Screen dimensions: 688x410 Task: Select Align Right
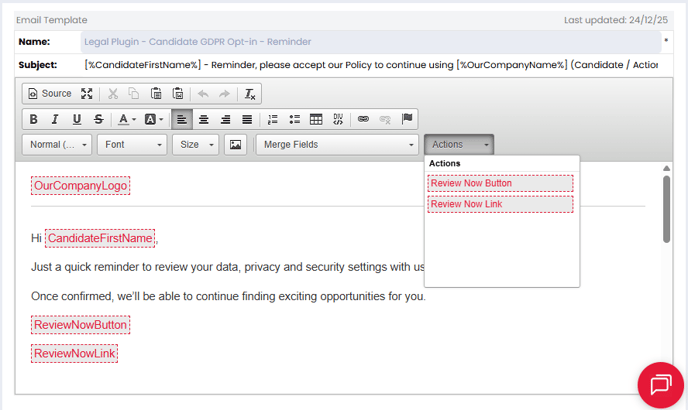226,119
